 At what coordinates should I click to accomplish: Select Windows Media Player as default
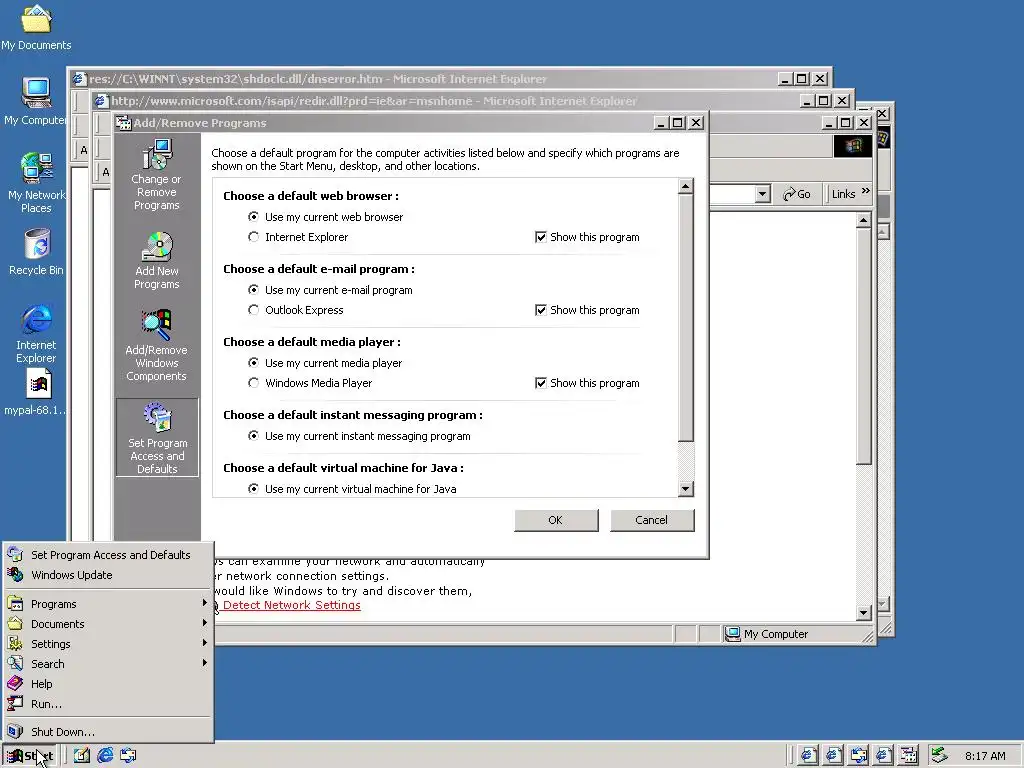tap(253, 383)
